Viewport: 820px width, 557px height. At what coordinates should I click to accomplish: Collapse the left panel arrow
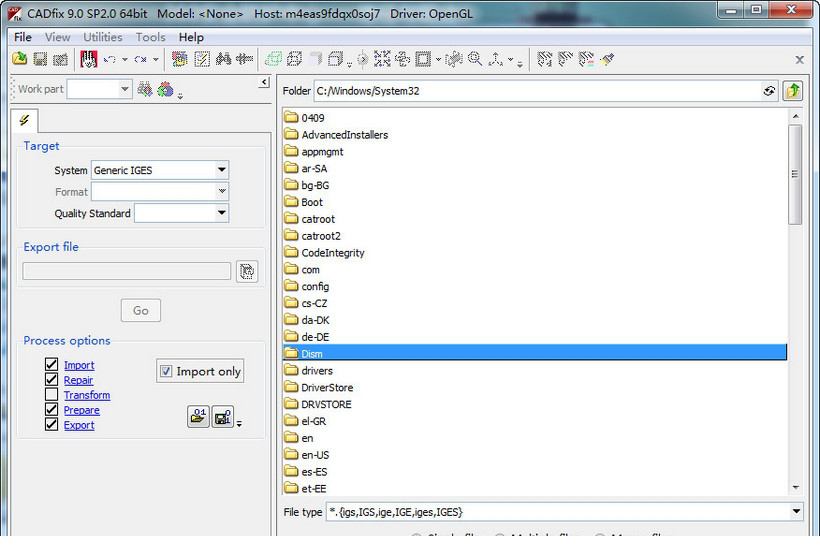click(264, 82)
